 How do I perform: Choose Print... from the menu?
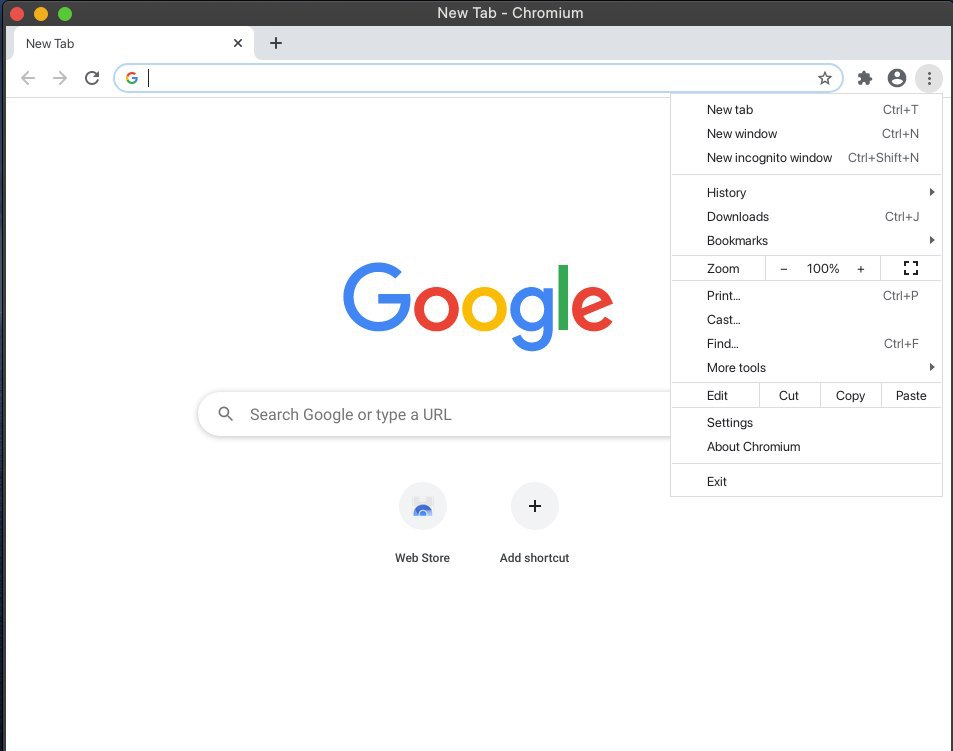point(807,296)
